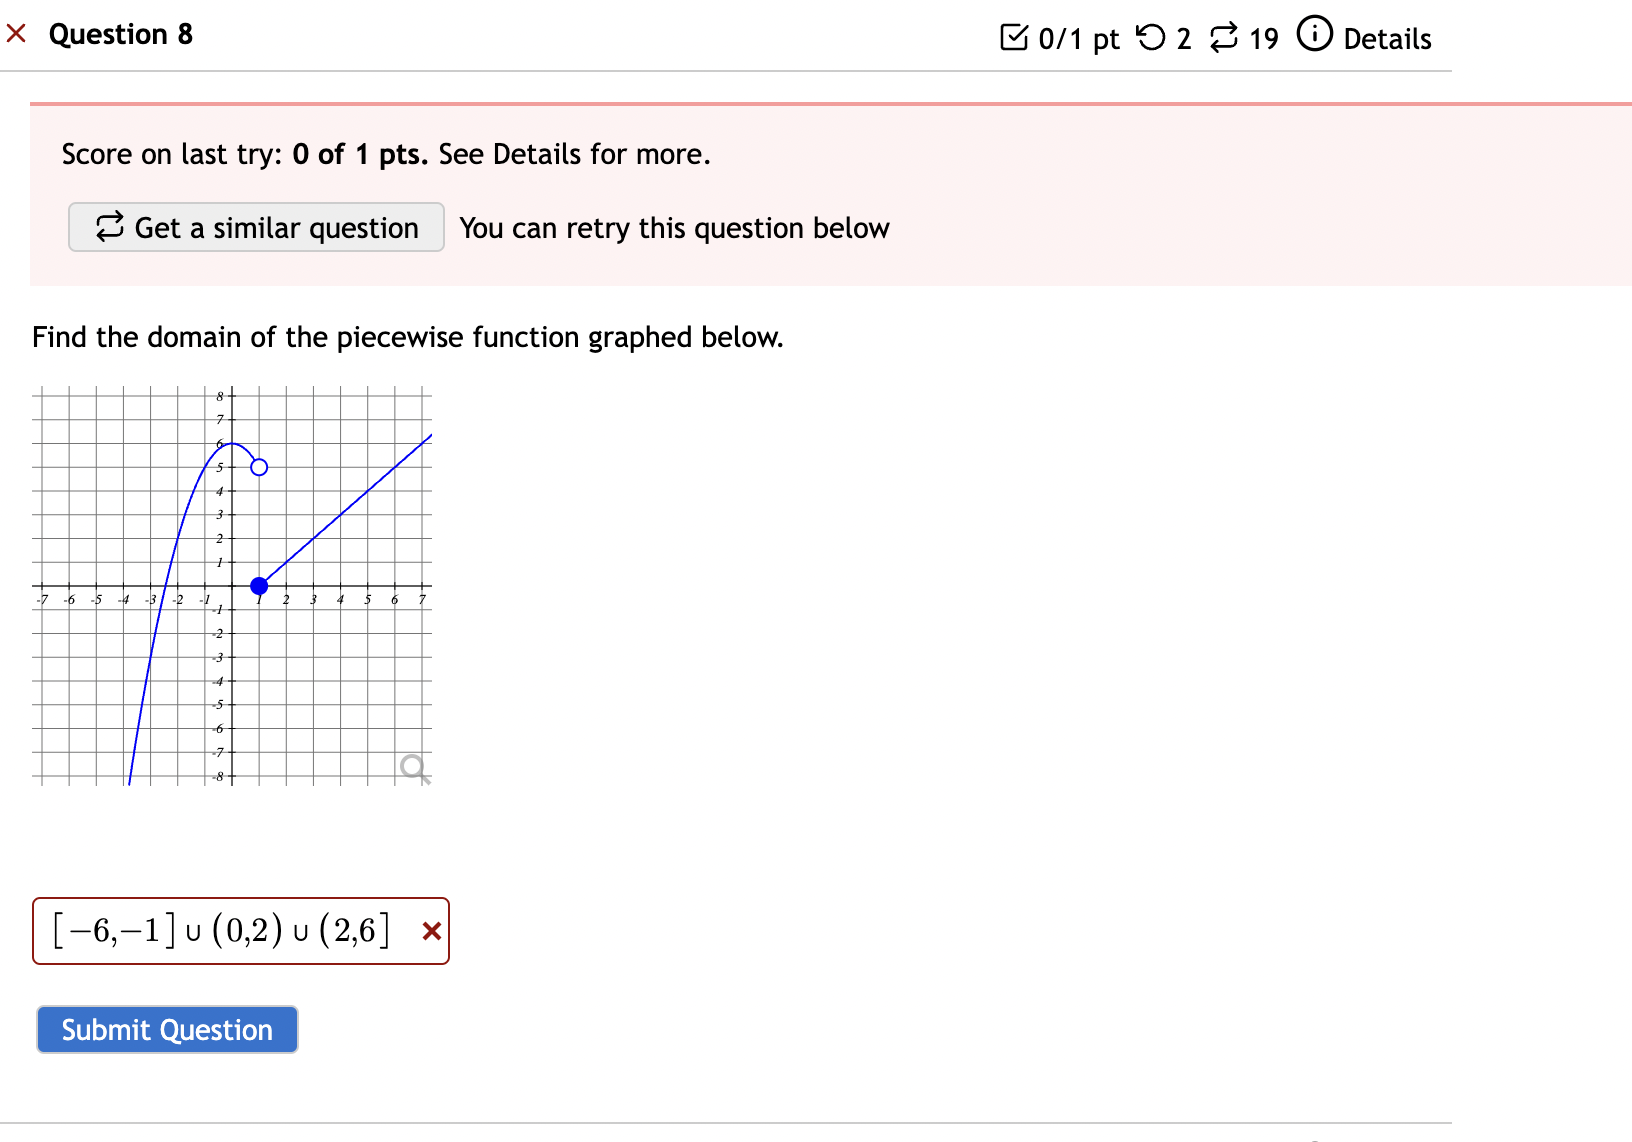1632x1142 pixels.
Task: Click the open circle point on the graph
Action: click(x=259, y=466)
